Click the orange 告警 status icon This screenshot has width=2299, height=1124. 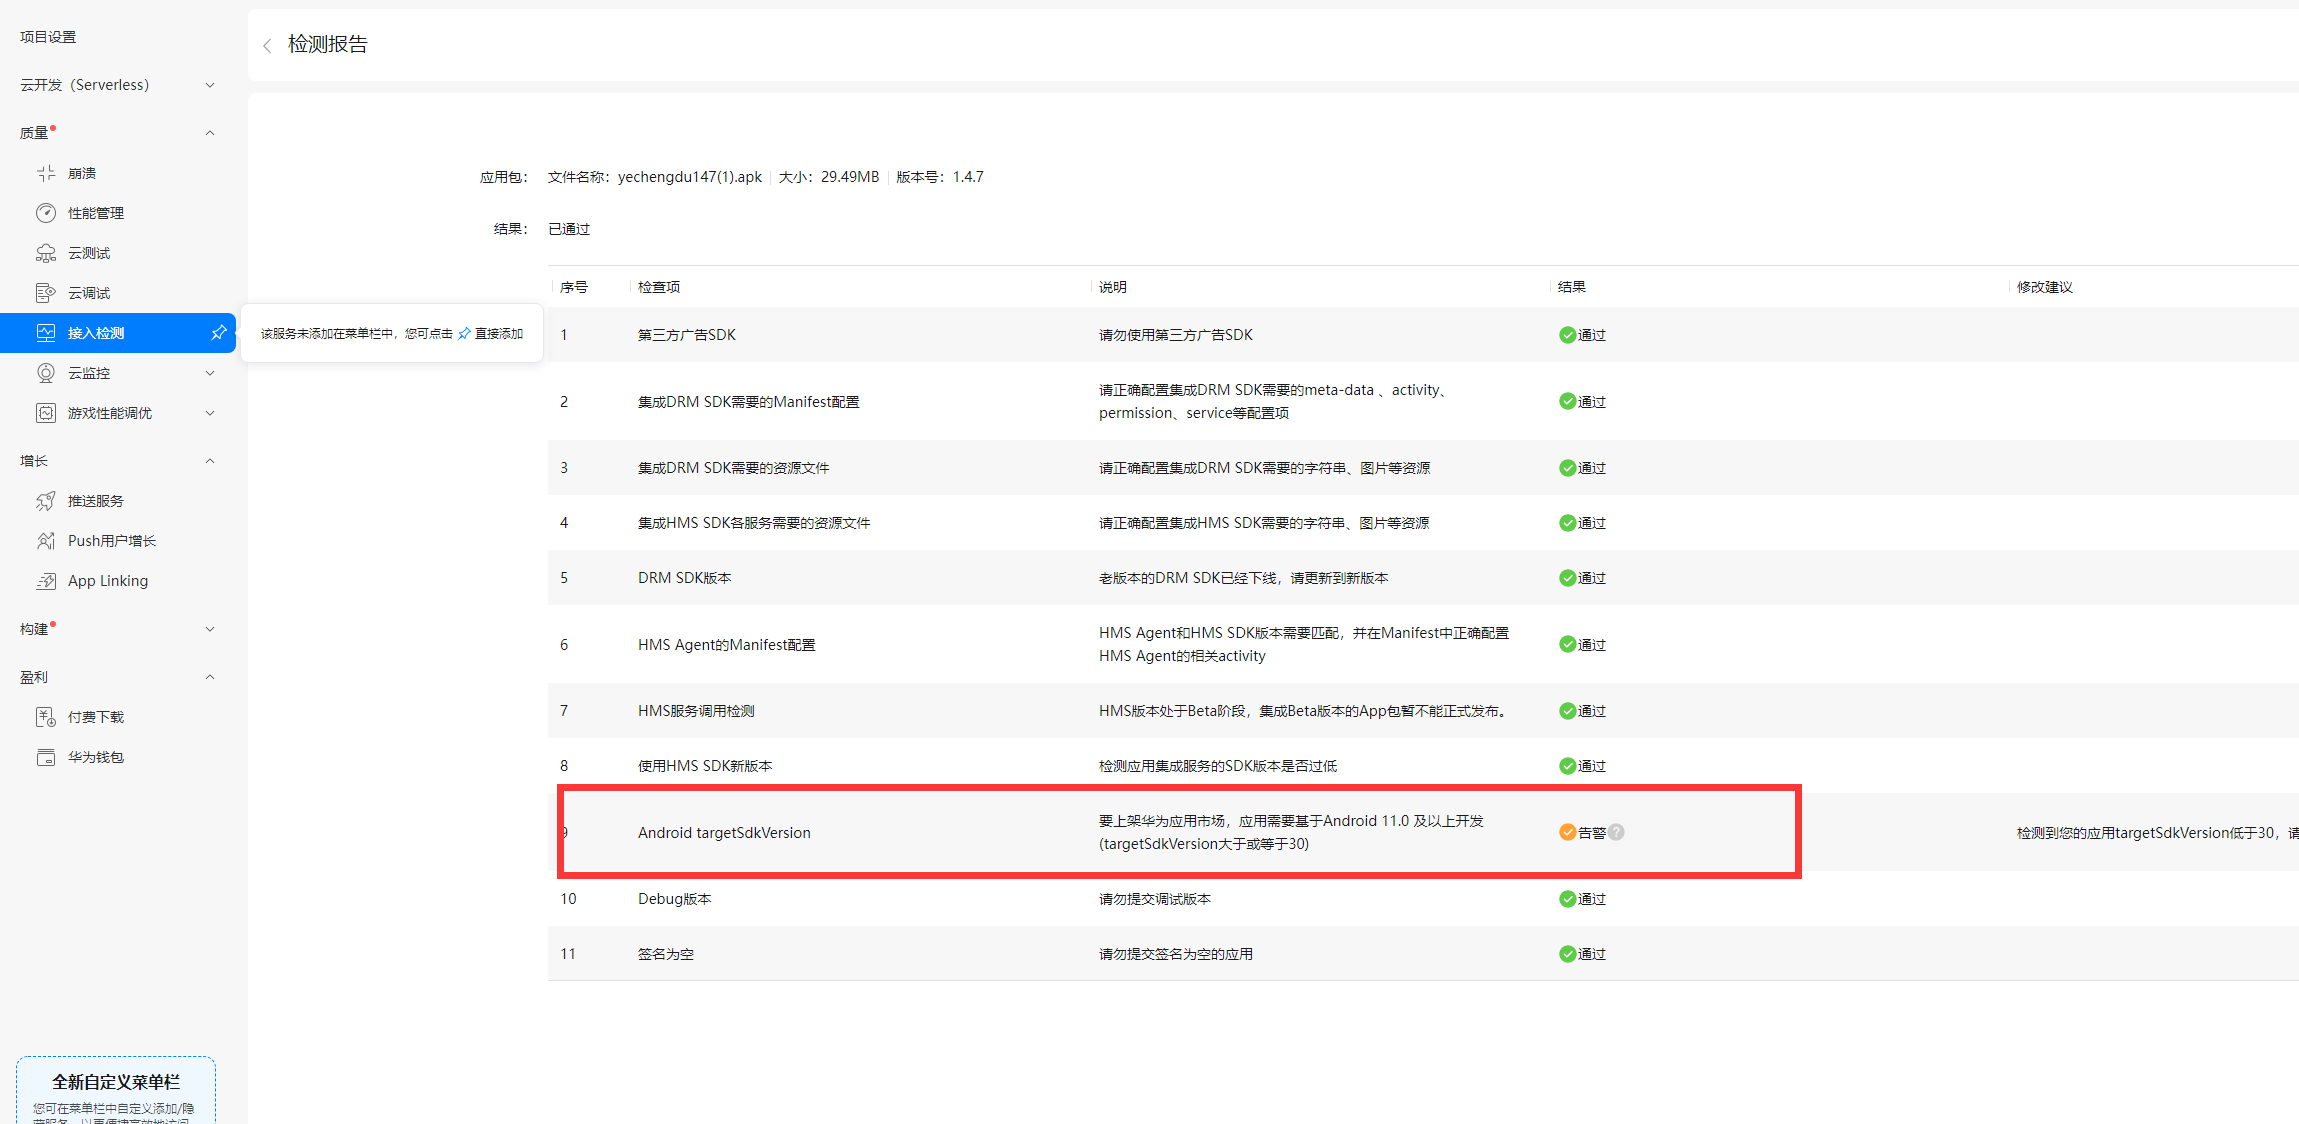pyautogui.click(x=1567, y=832)
